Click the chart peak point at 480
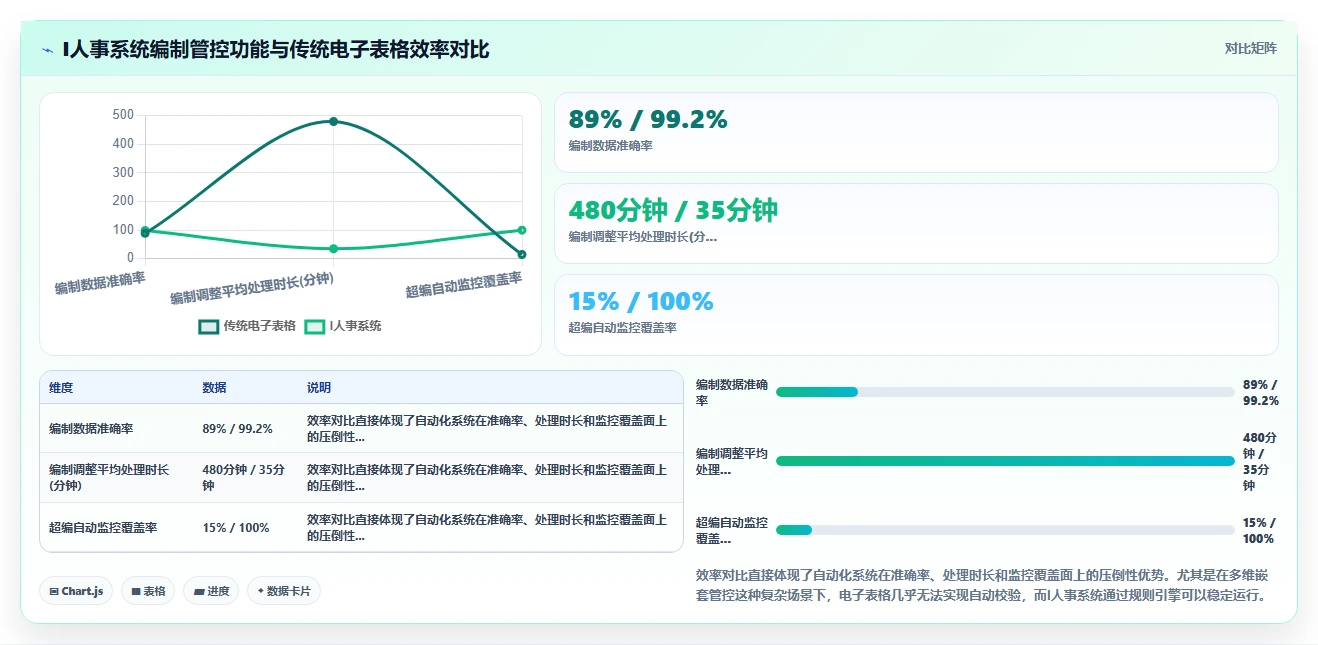The image size is (1318, 645). [333, 121]
